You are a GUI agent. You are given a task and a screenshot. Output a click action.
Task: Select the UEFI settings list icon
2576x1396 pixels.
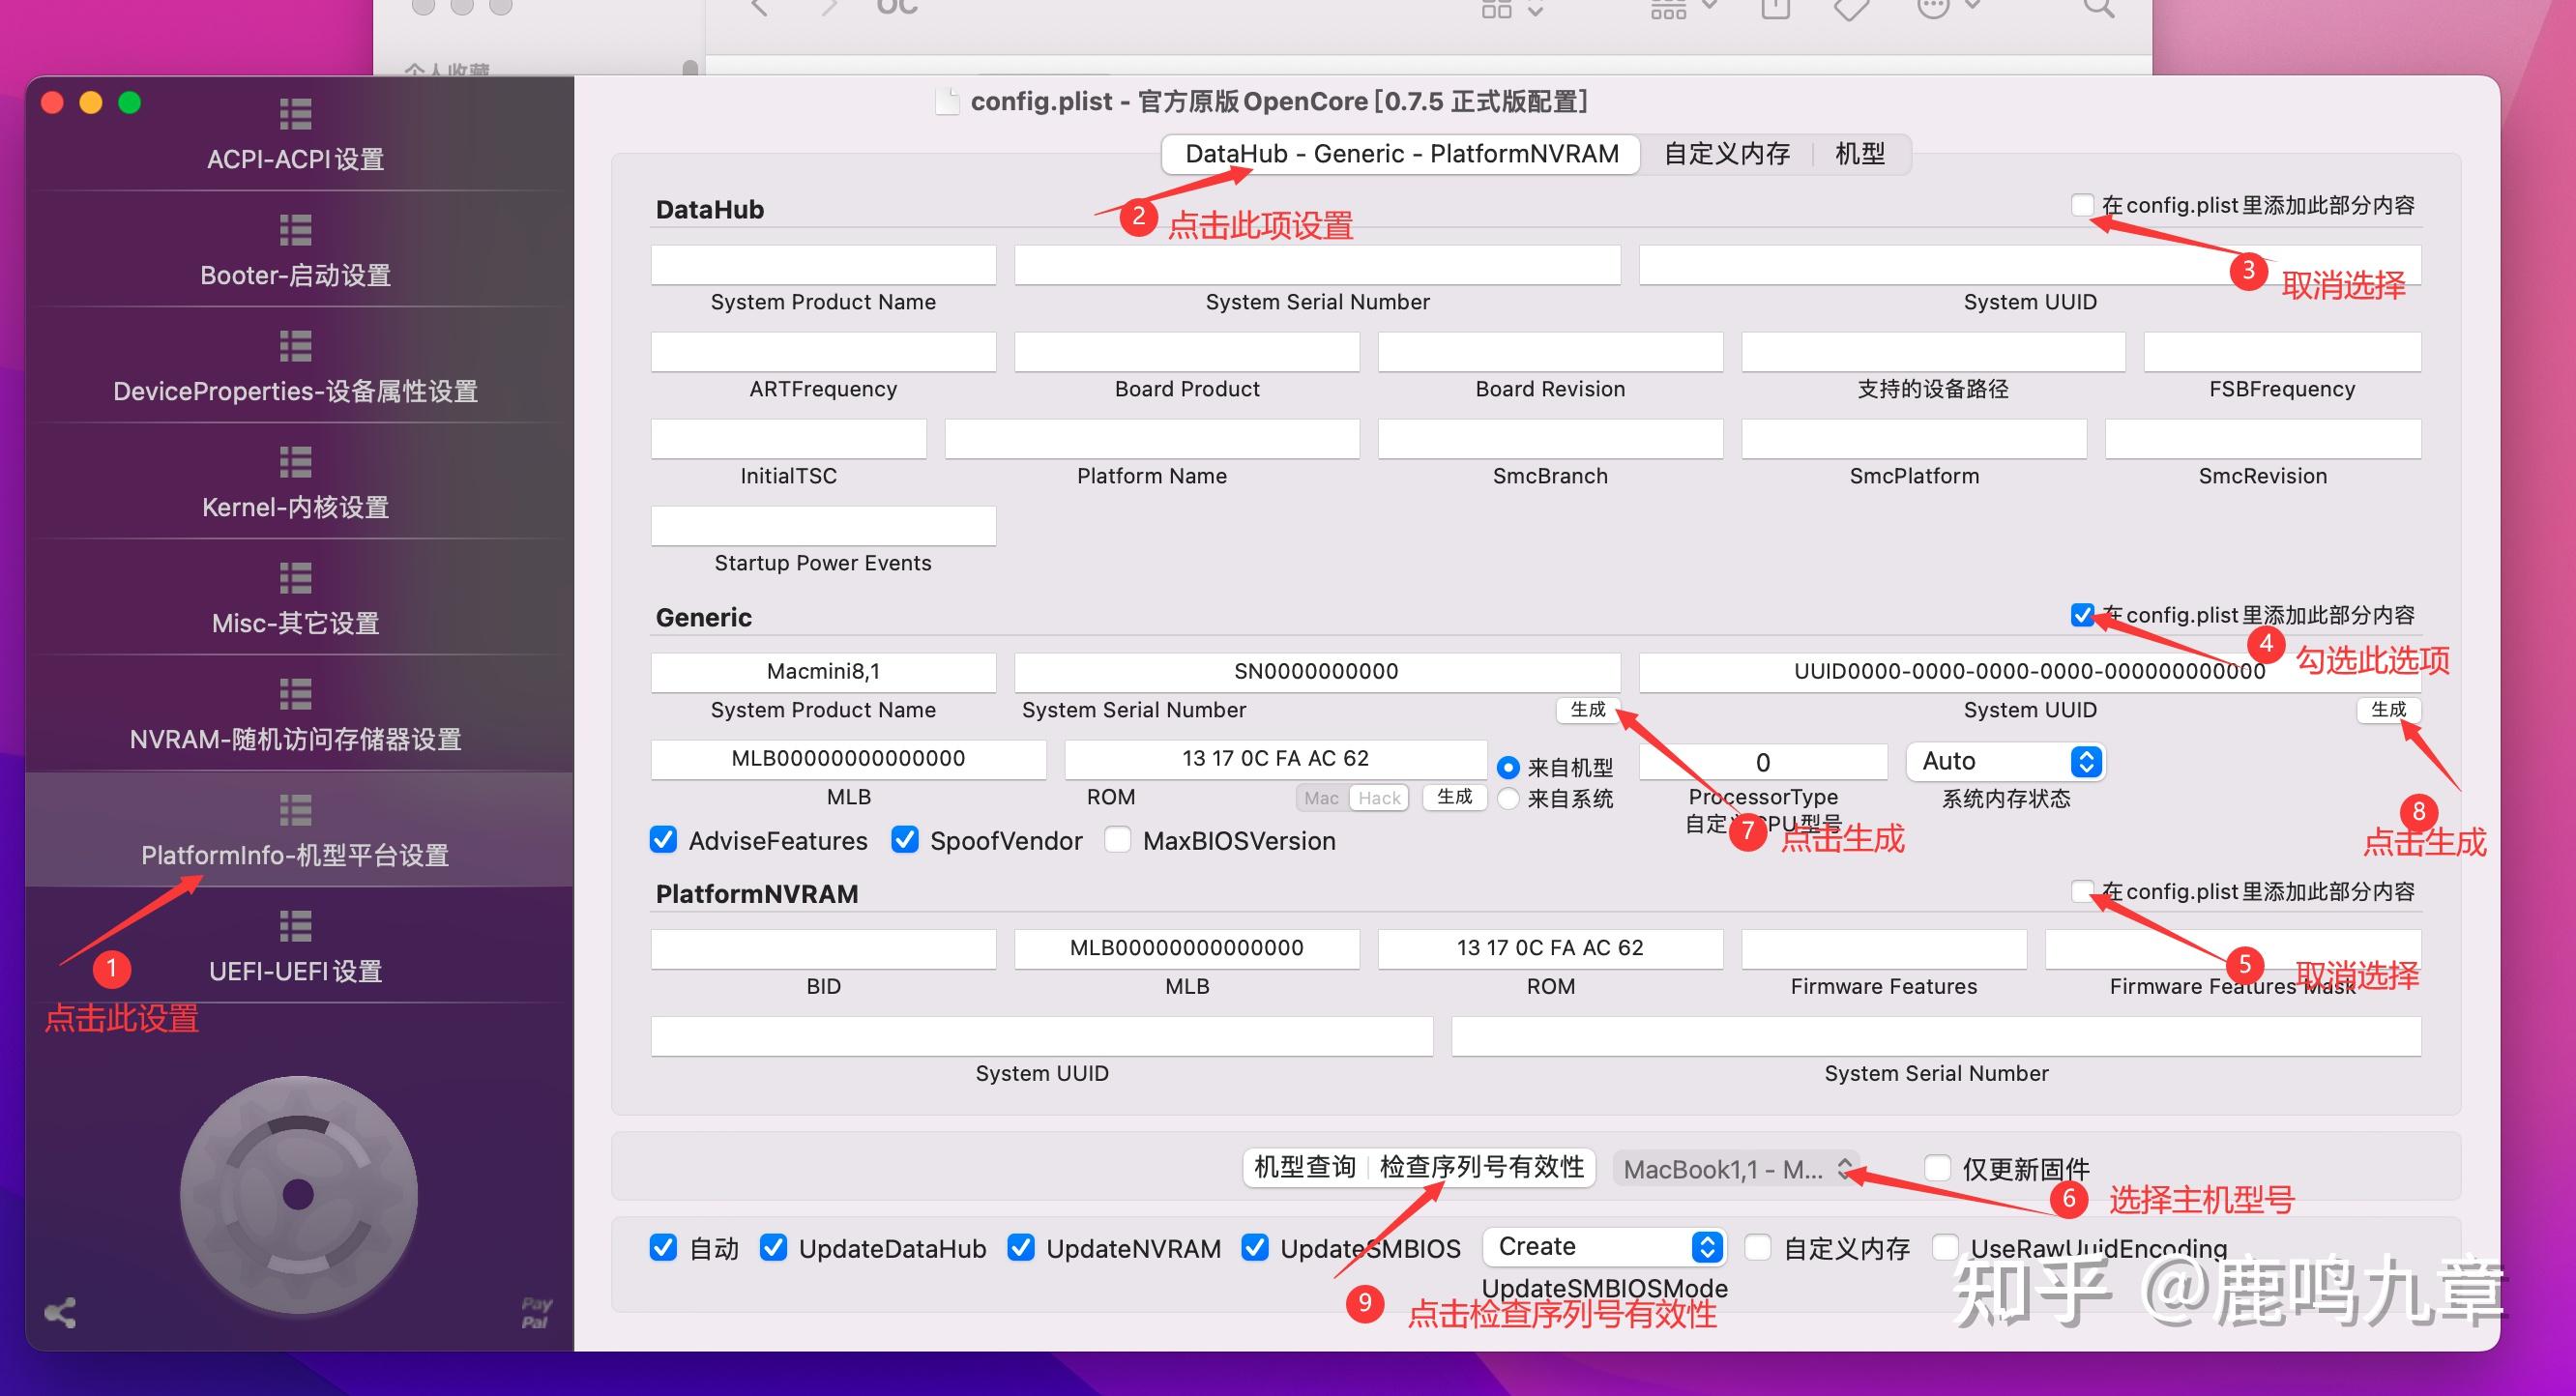click(295, 926)
